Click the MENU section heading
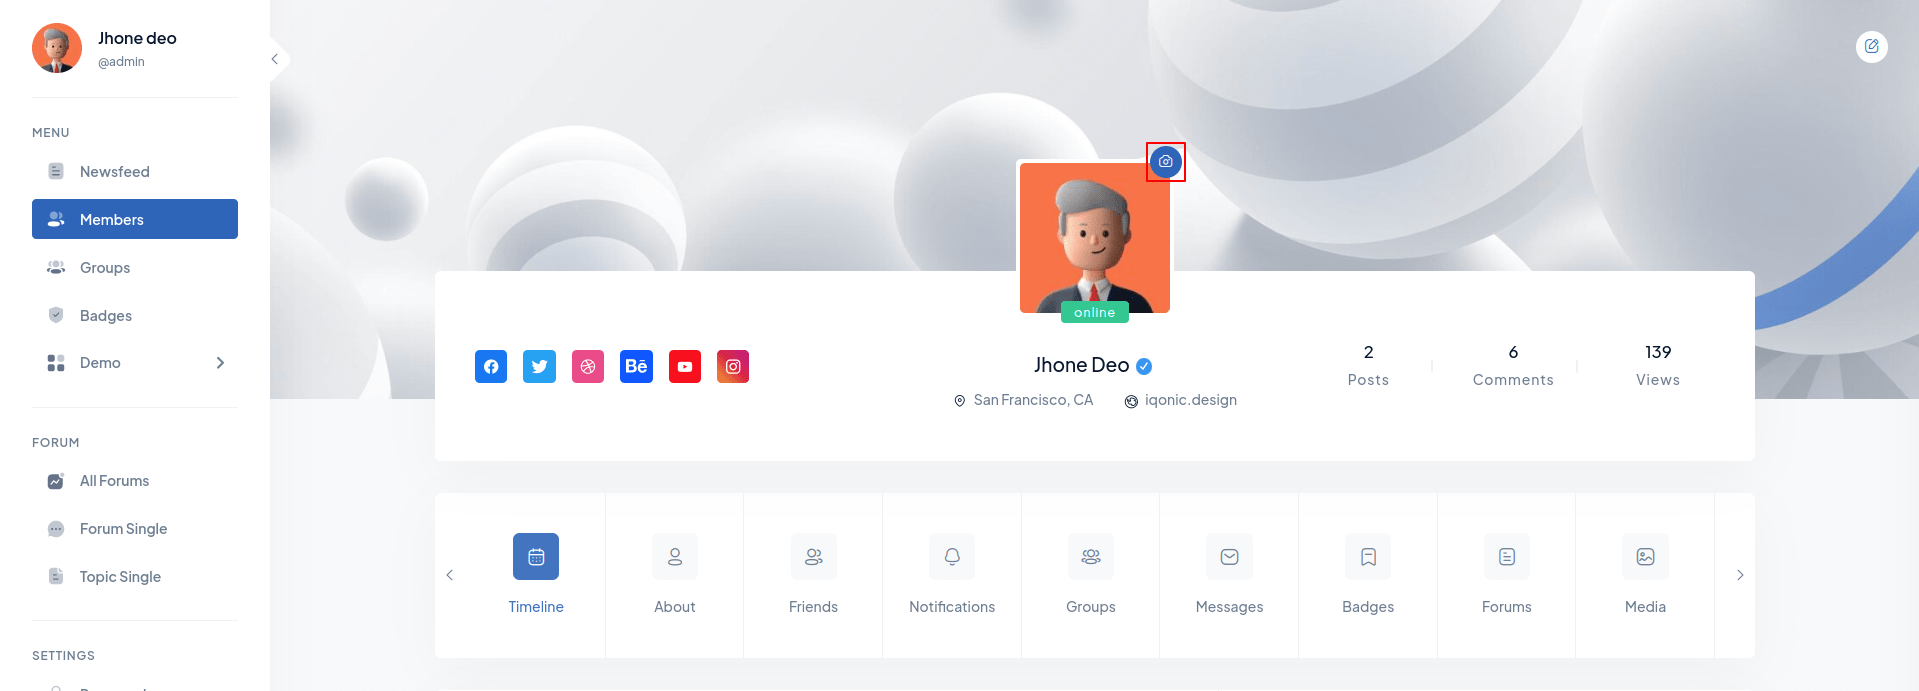 click(51, 133)
